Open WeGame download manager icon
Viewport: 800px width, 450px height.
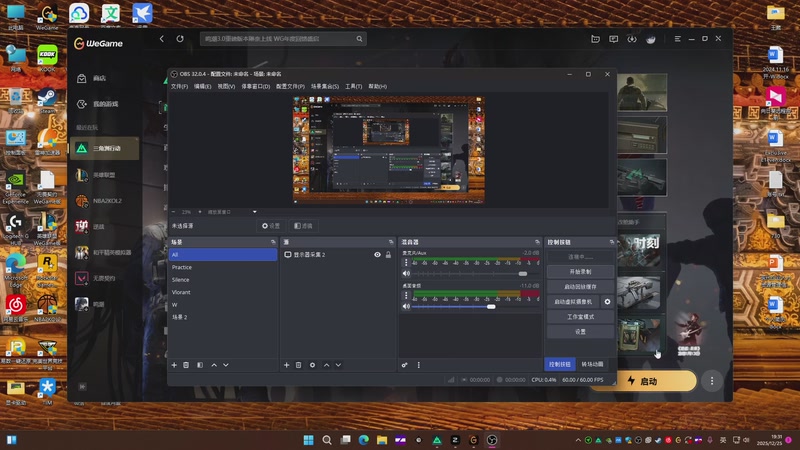click(x=632, y=39)
